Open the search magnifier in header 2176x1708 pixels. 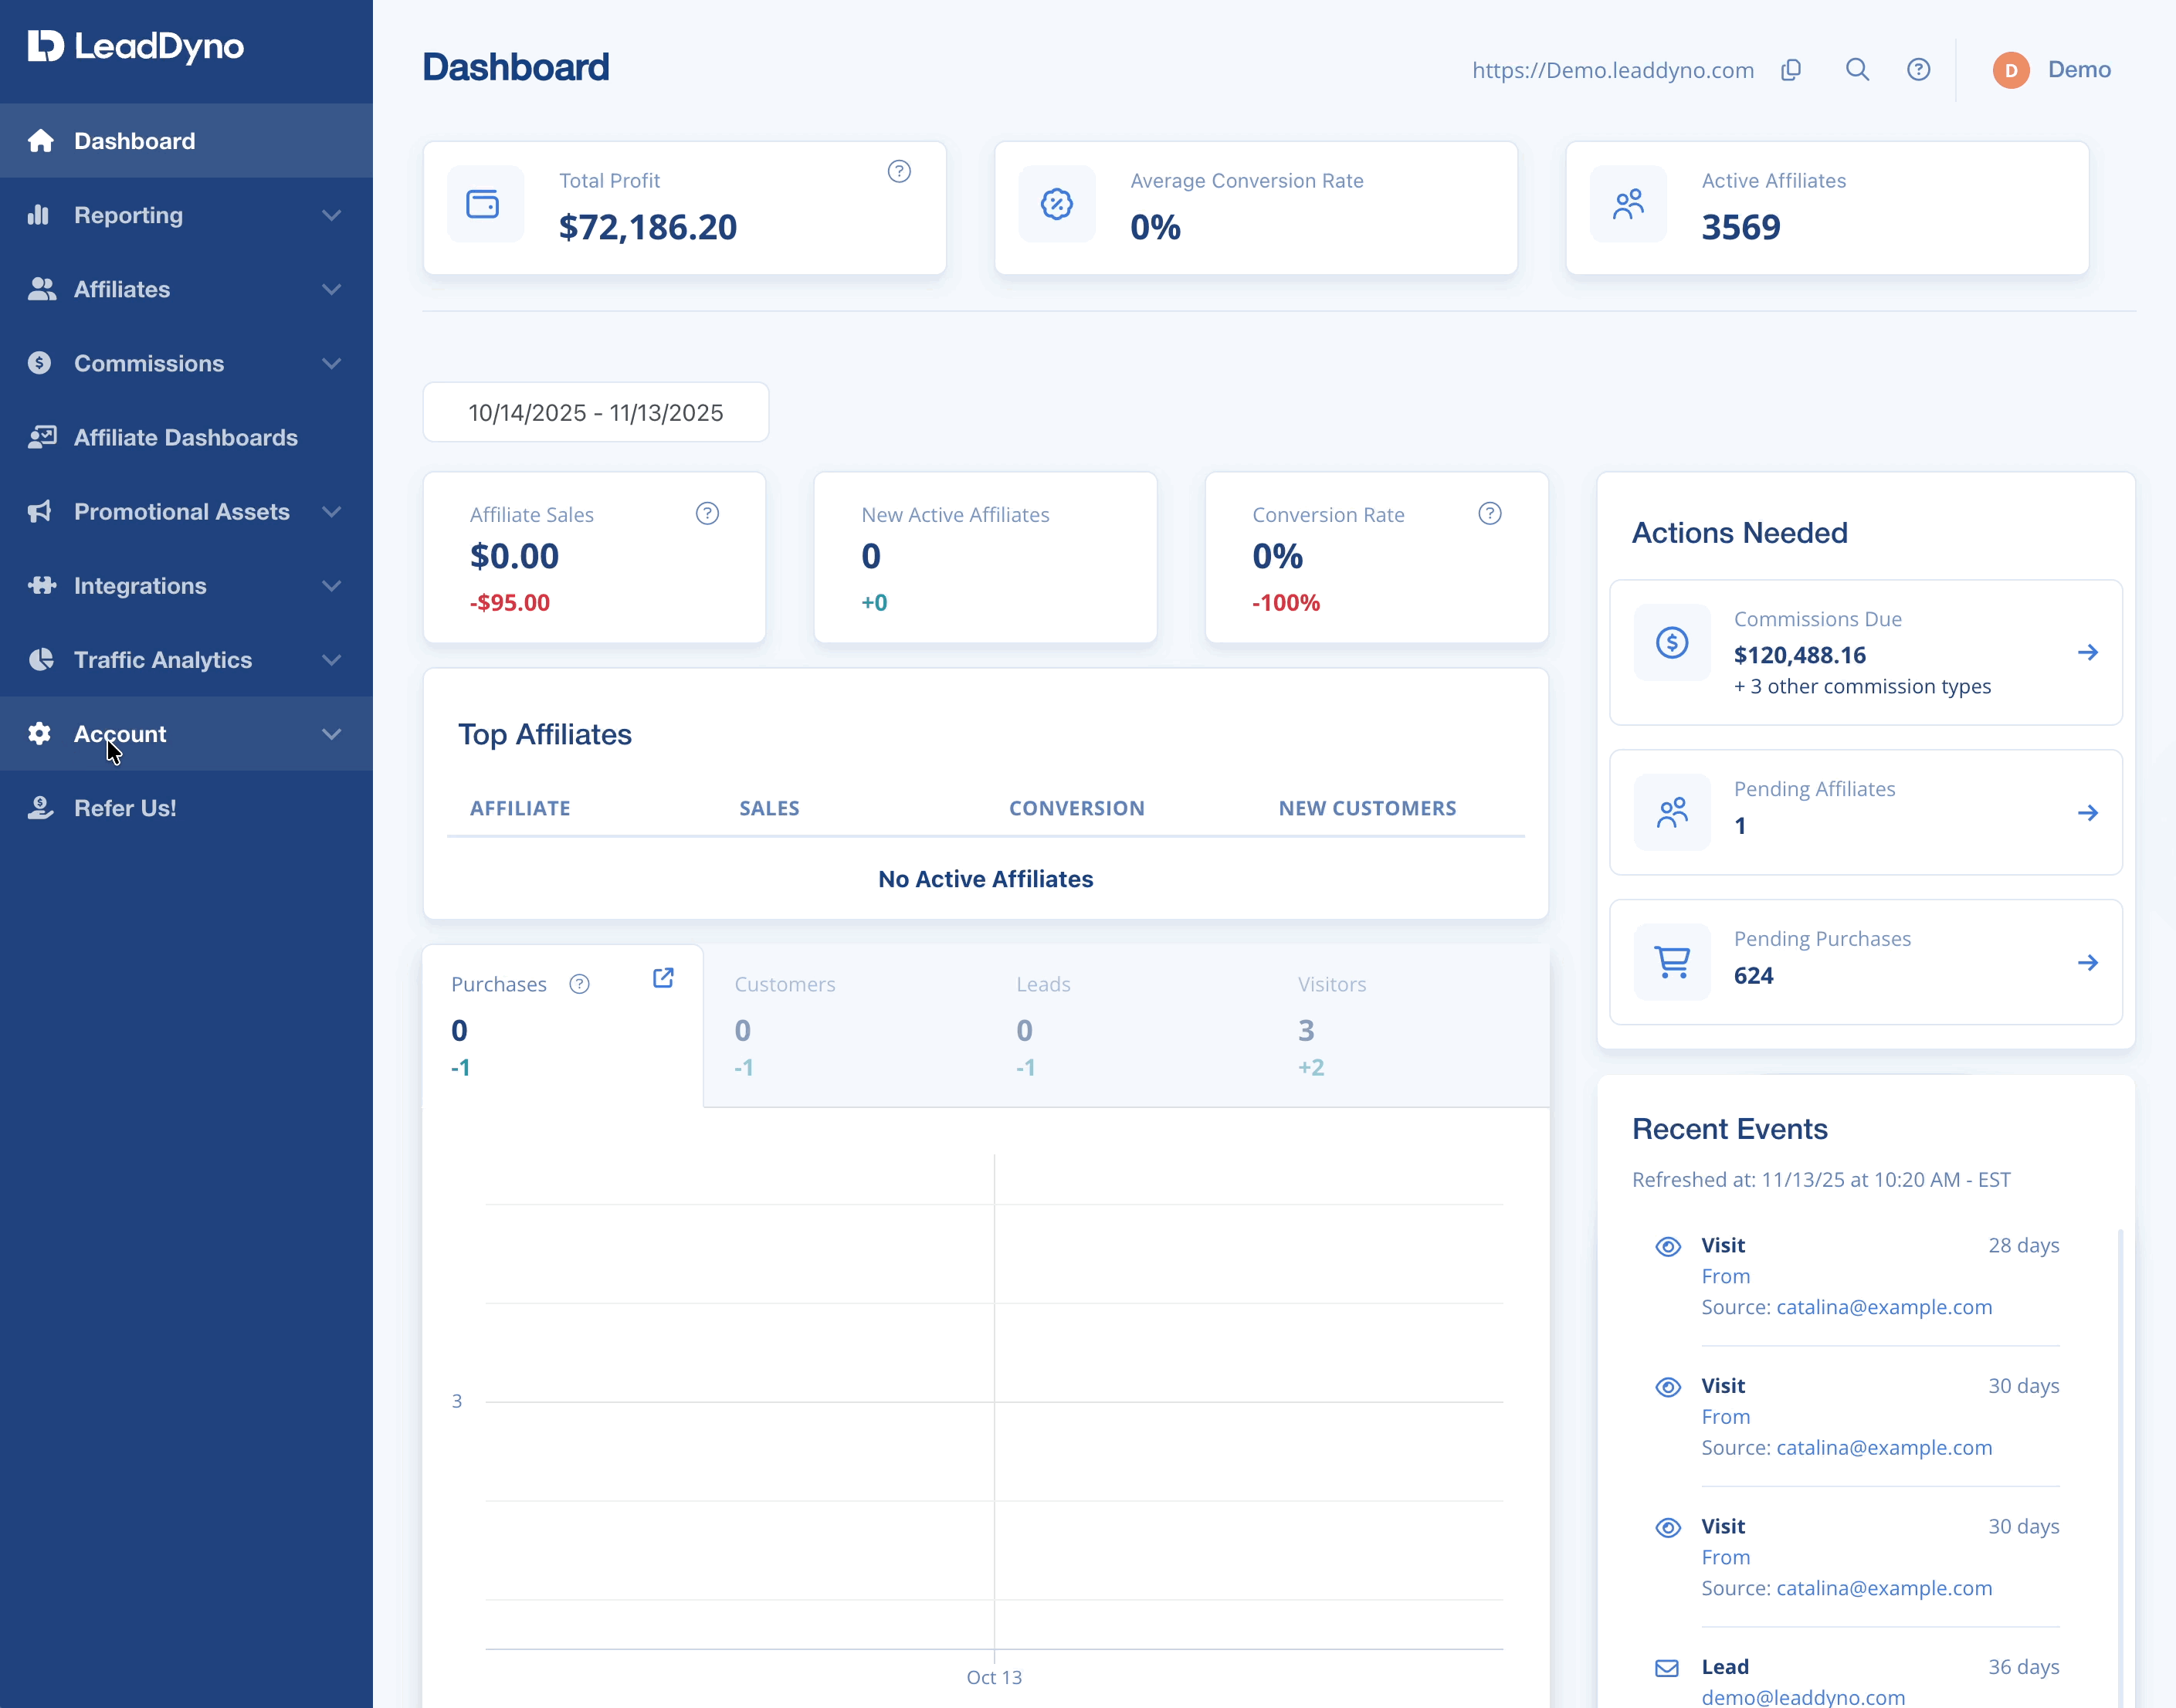pyautogui.click(x=1857, y=69)
